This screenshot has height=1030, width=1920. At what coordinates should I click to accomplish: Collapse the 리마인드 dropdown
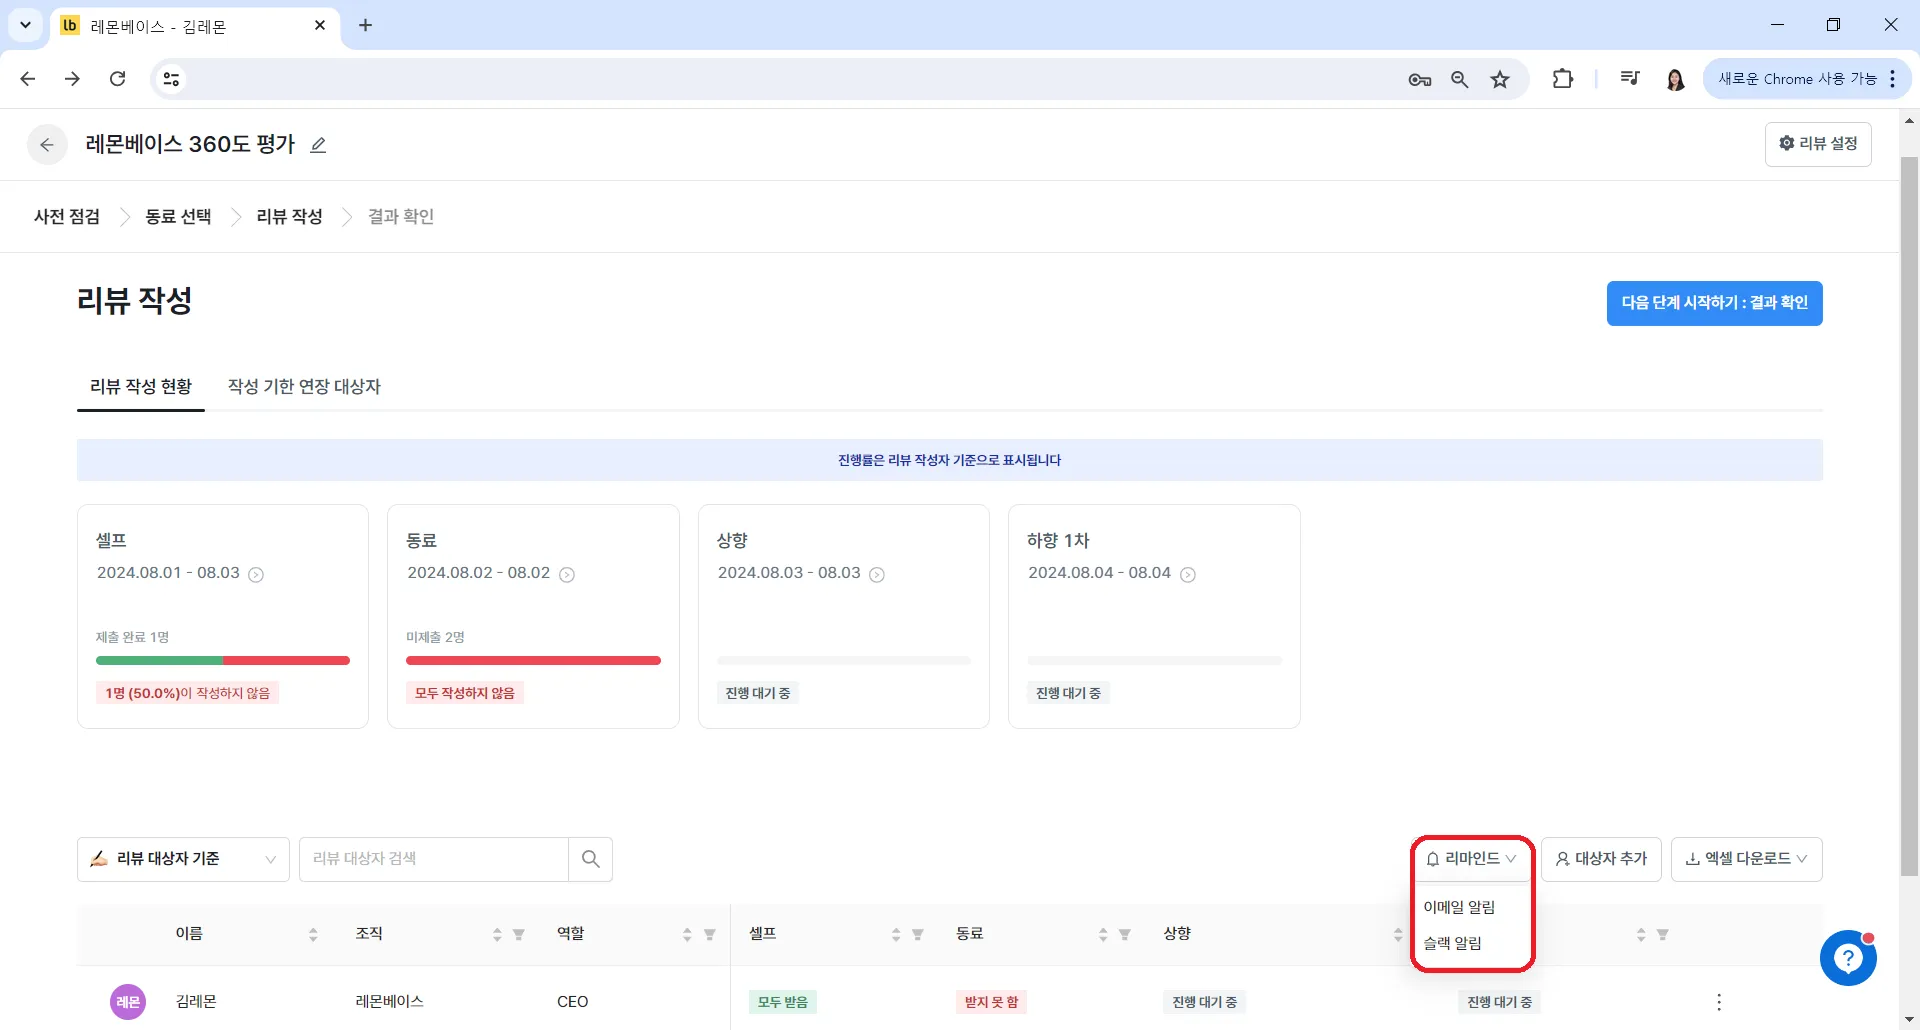pyautogui.click(x=1471, y=859)
